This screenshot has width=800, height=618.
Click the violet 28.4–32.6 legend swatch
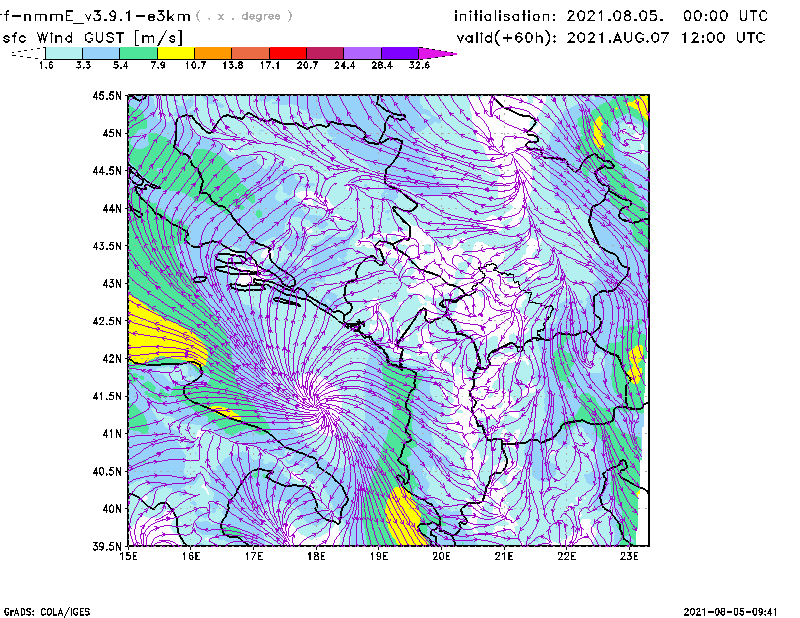pos(400,53)
